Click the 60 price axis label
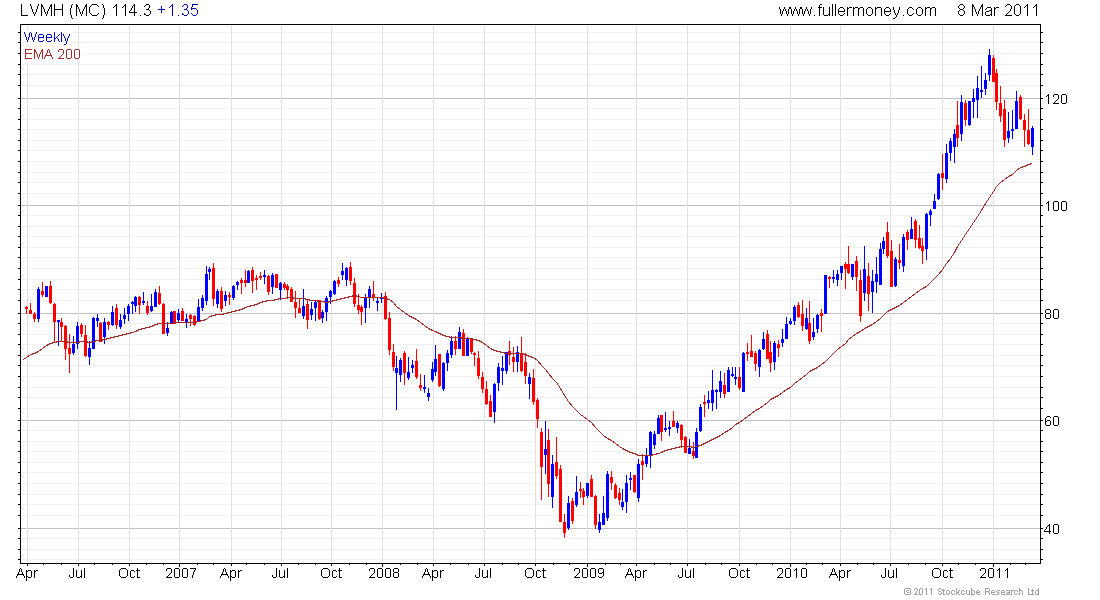Screen dimensions: 1100x600 coord(1052,421)
